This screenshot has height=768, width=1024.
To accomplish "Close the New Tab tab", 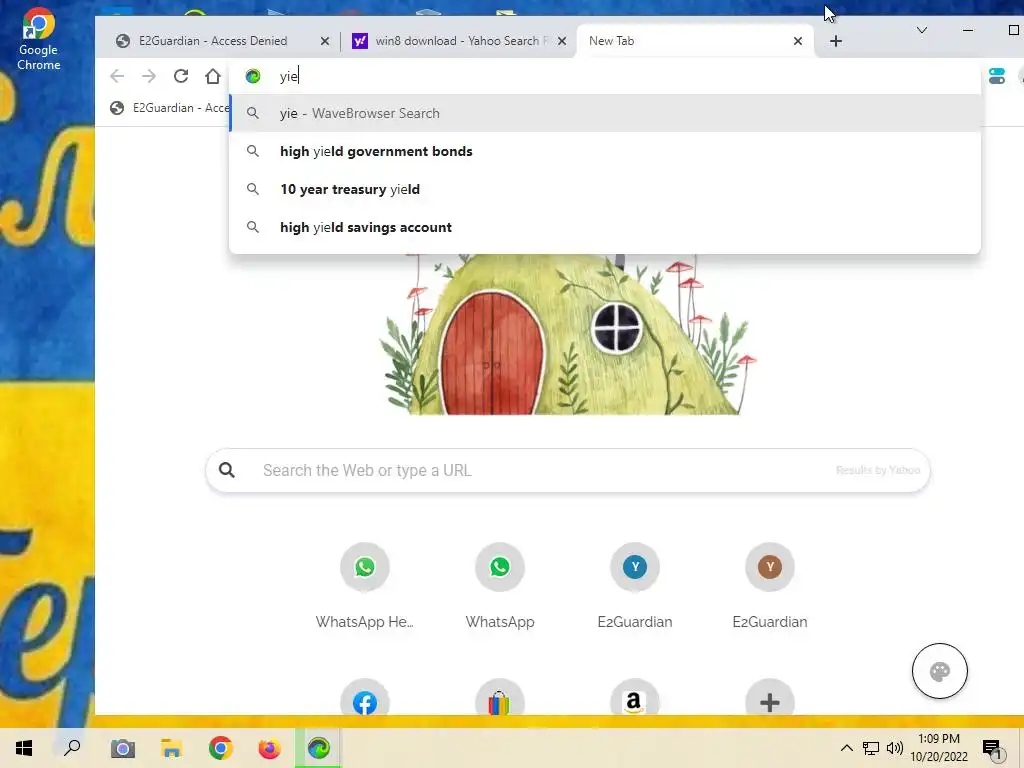I will (797, 41).
